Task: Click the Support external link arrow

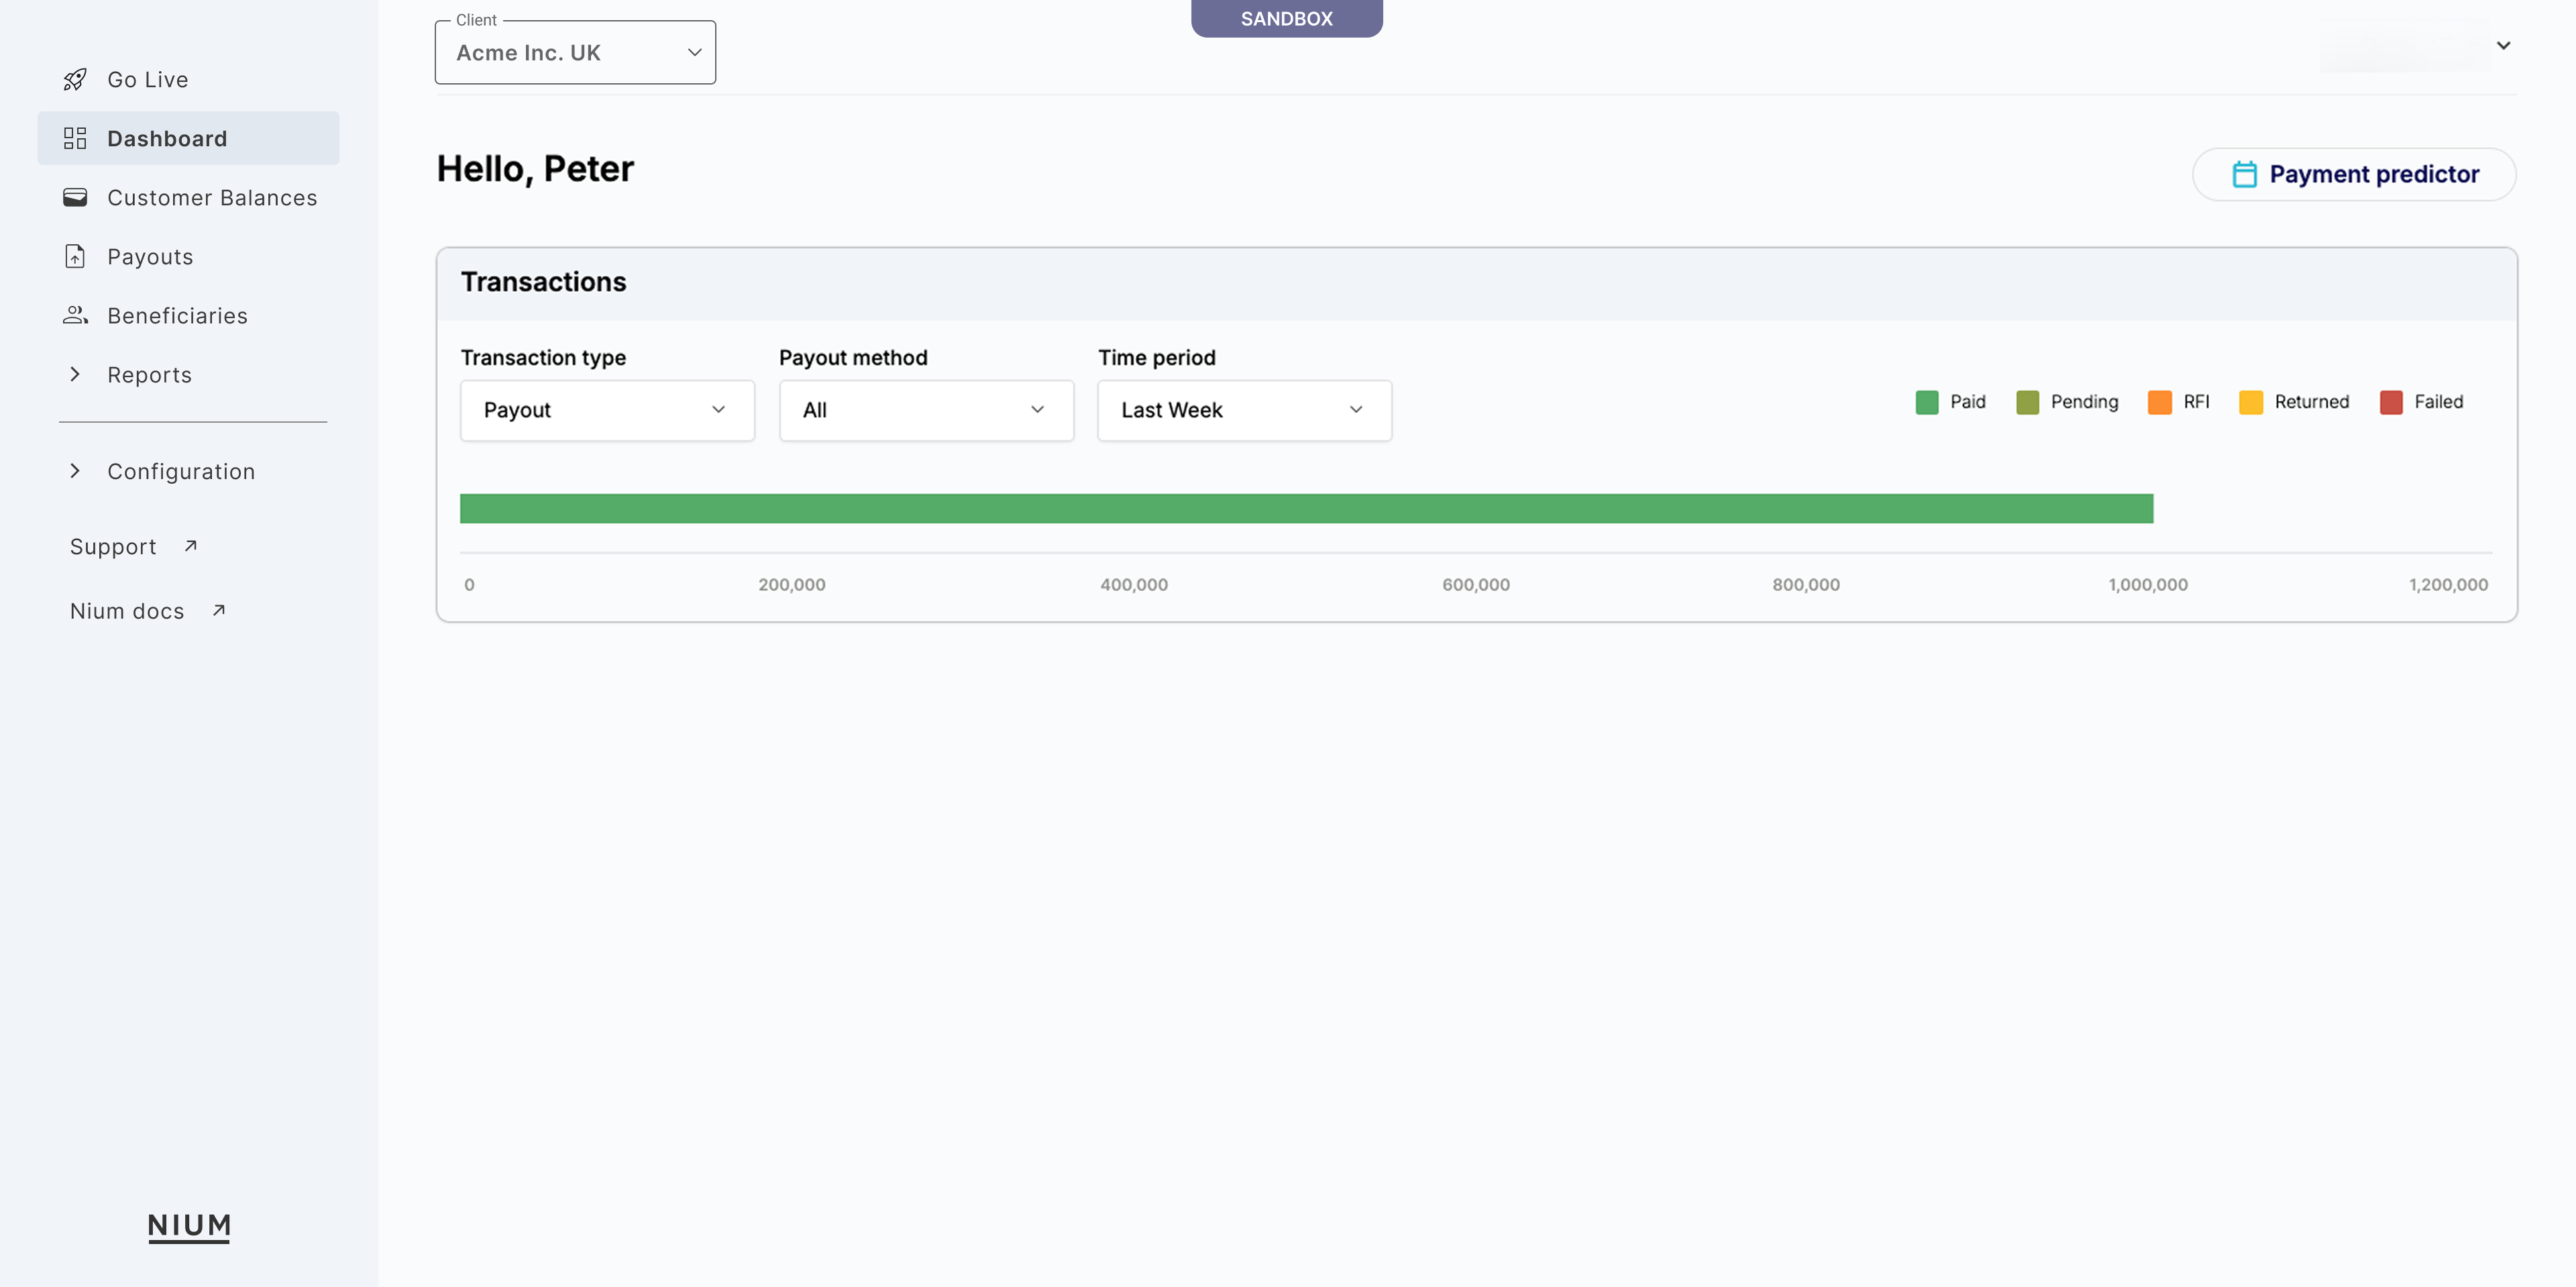Action: [191, 546]
